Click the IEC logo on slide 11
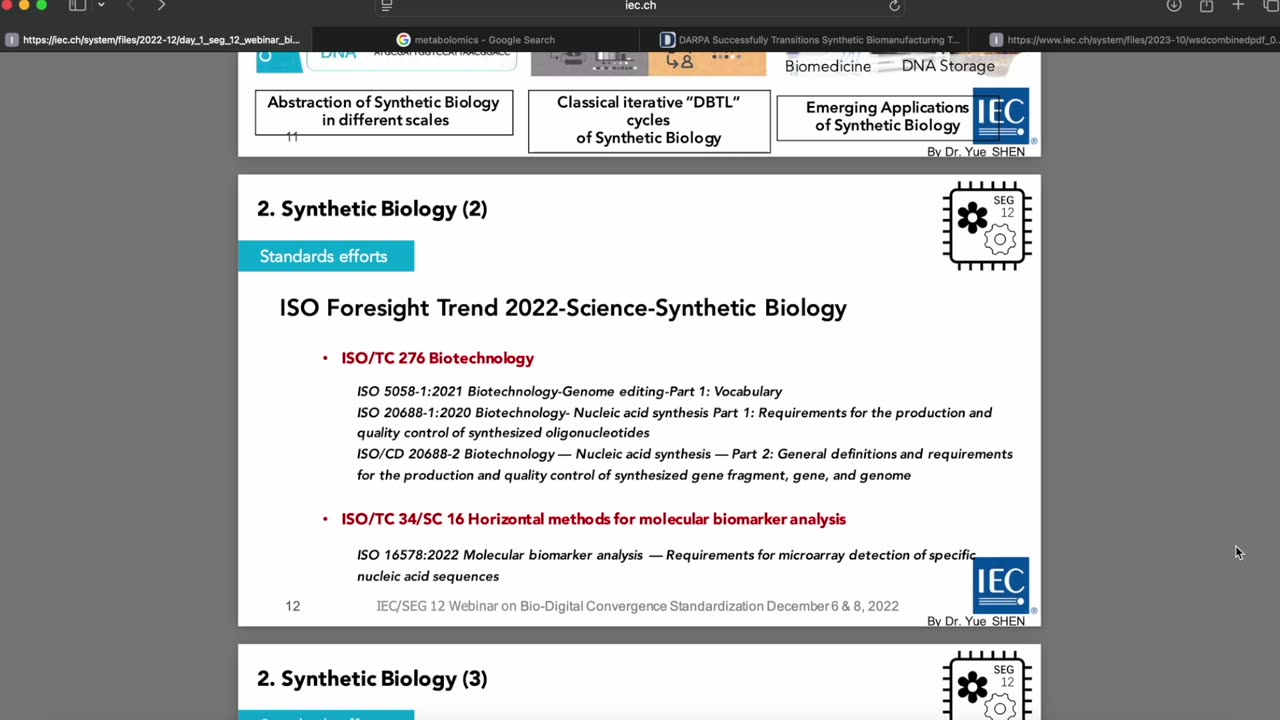1280x720 pixels. point(1001,116)
